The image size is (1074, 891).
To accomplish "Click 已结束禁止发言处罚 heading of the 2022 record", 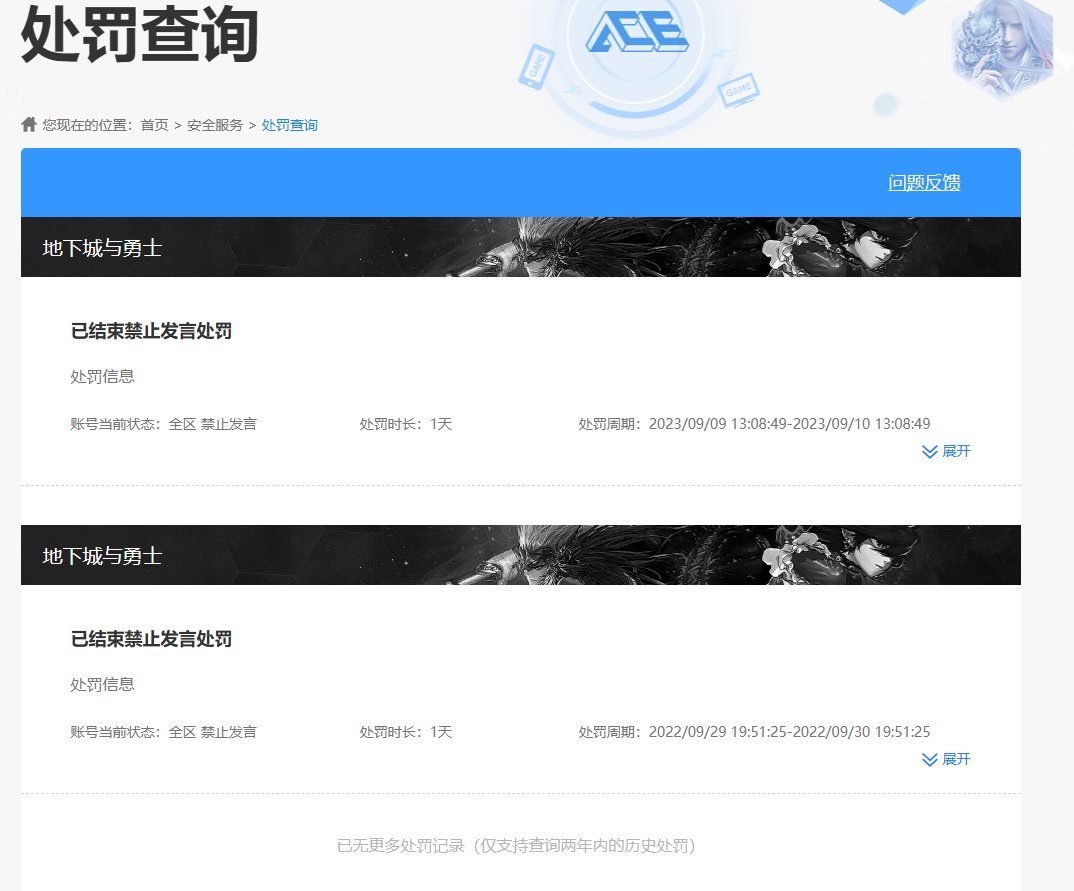I will click(151, 639).
